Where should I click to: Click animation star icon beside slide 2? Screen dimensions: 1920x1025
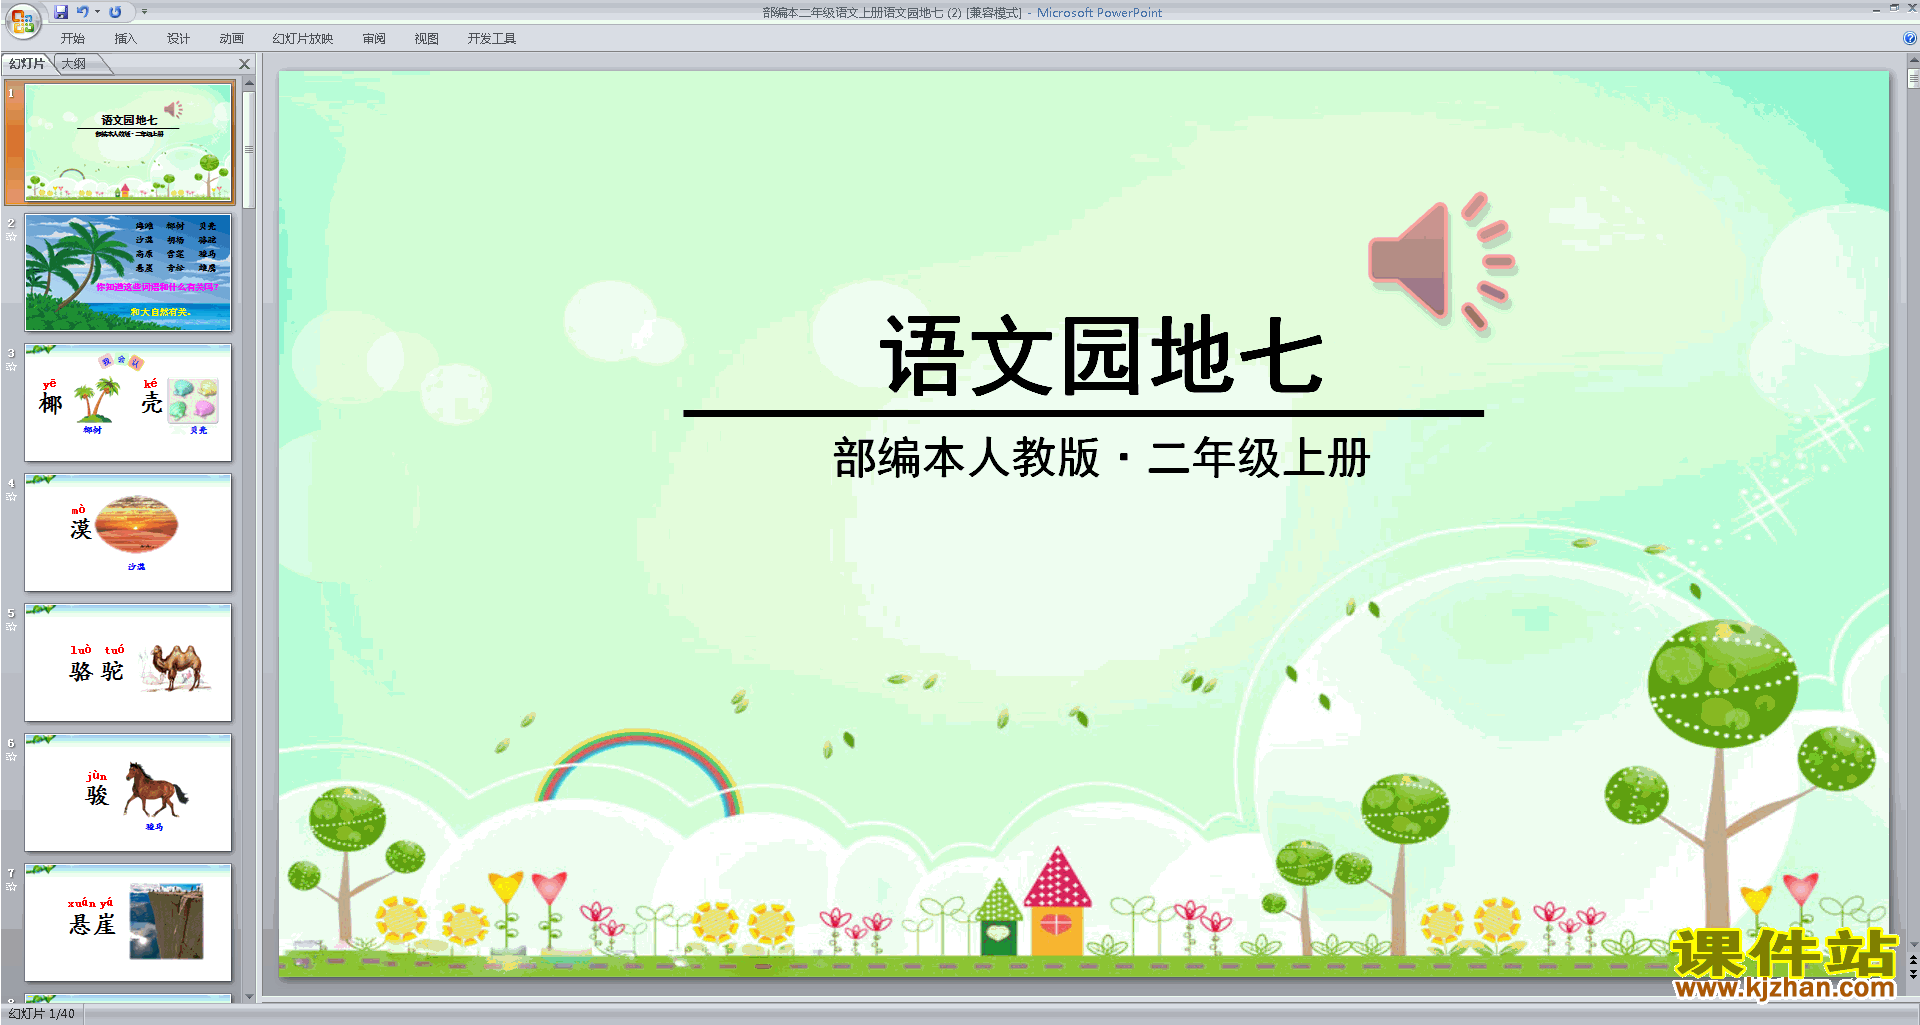coord(11,237)
